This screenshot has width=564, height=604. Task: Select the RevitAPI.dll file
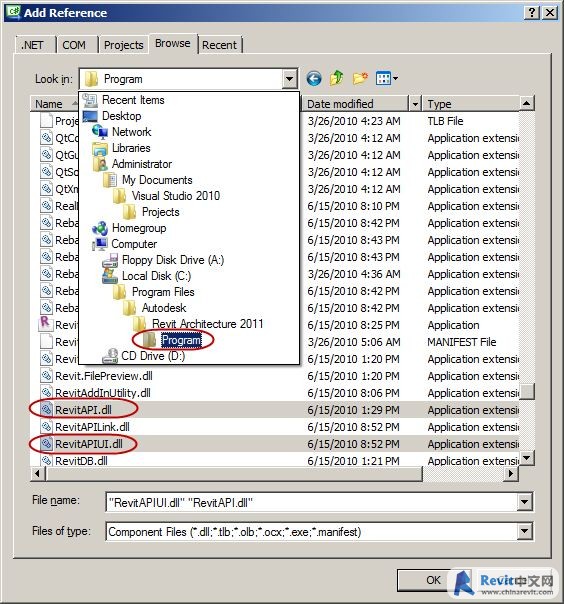[83, 410]
